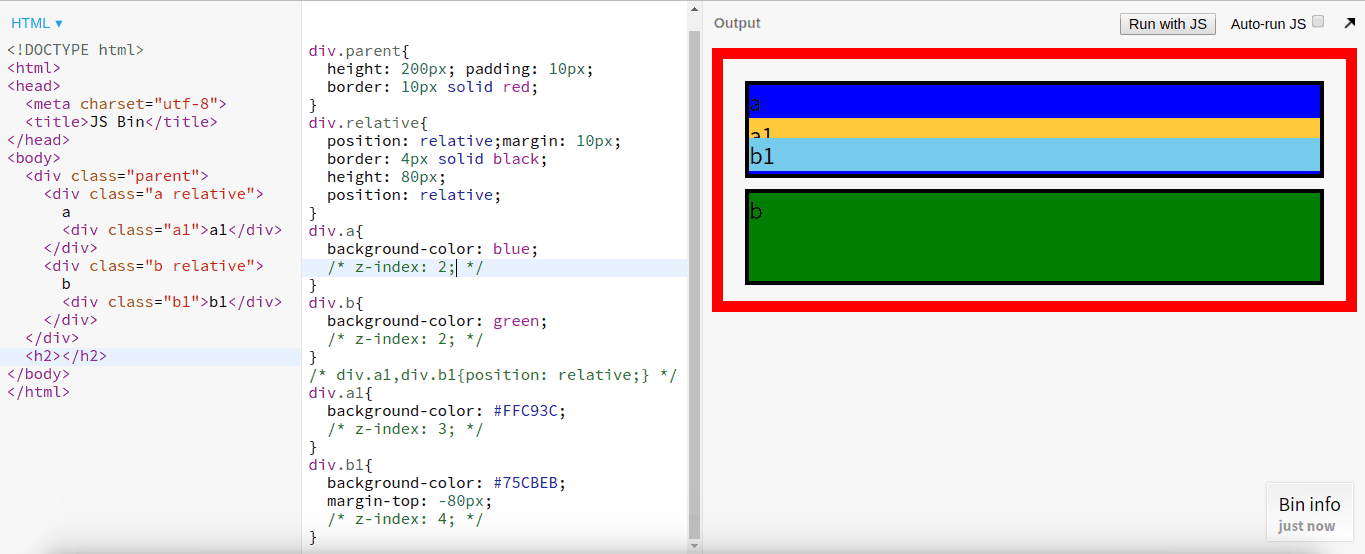Click the <head> opening tag line
The width and height of the screenshot is (1365, 554).
tap(34, 86)
